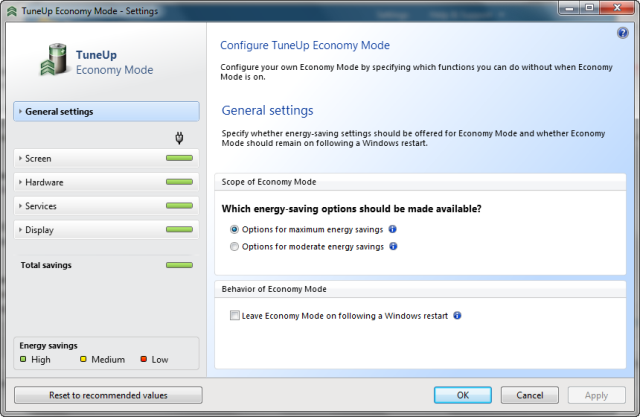Click Reset to recommended values button
This screenshot has height=417, width=640.
pos(108,395)
